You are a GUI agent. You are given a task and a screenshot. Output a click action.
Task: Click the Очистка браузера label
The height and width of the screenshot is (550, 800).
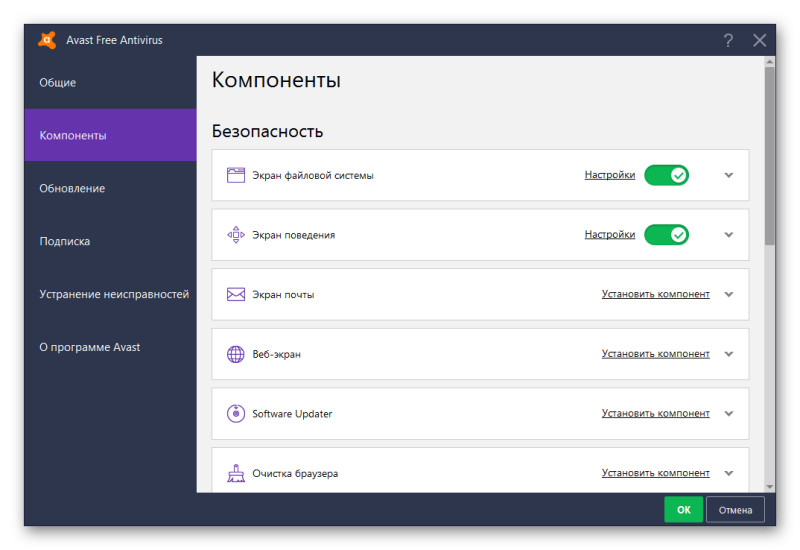295,473
